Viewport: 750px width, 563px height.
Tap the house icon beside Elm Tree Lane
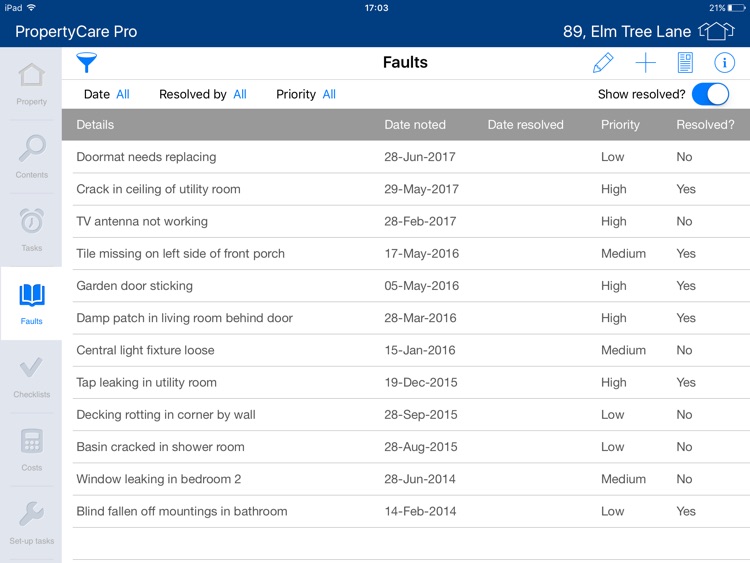tap(716, 31)
